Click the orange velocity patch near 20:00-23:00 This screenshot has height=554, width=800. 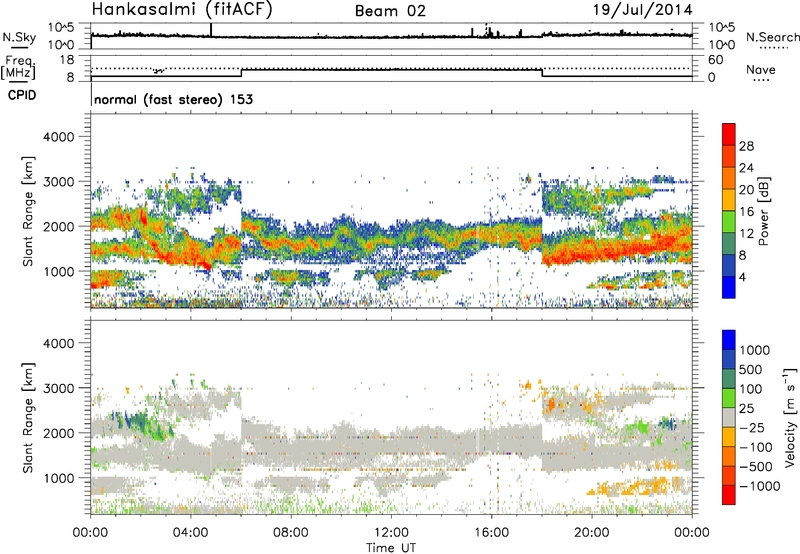pyautogui.click(x=633, y=486)
